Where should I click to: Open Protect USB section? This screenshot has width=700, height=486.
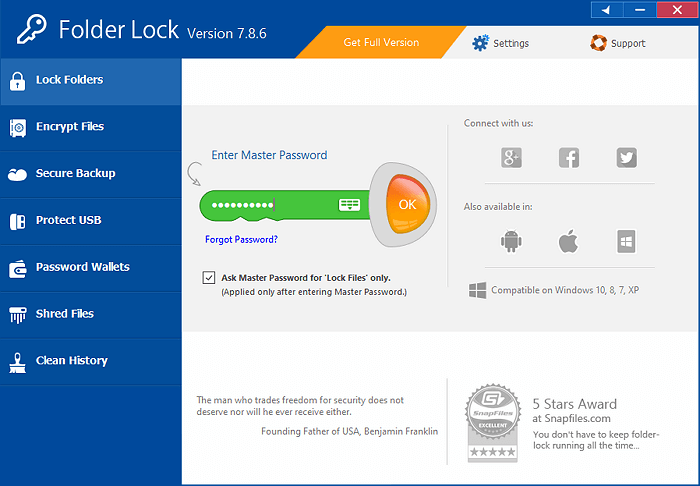[90, 220]
